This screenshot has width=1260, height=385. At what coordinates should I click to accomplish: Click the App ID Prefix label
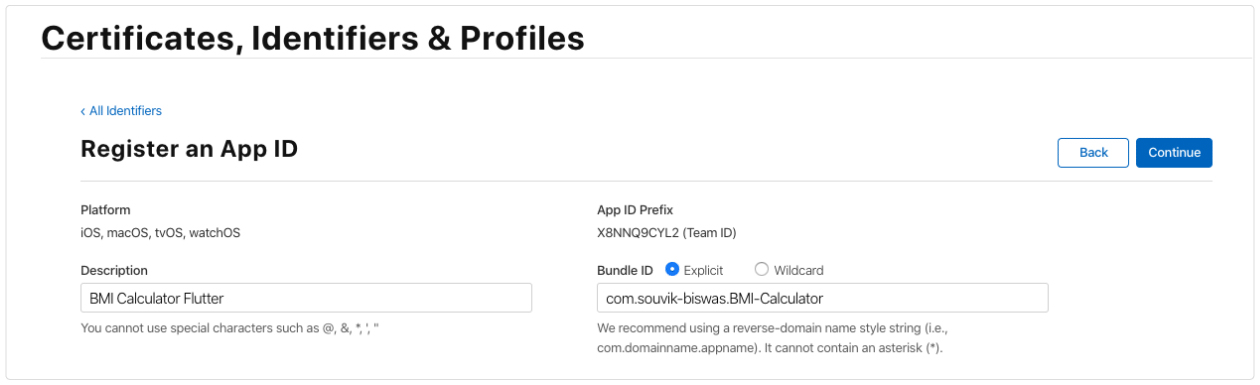(635, 210)
